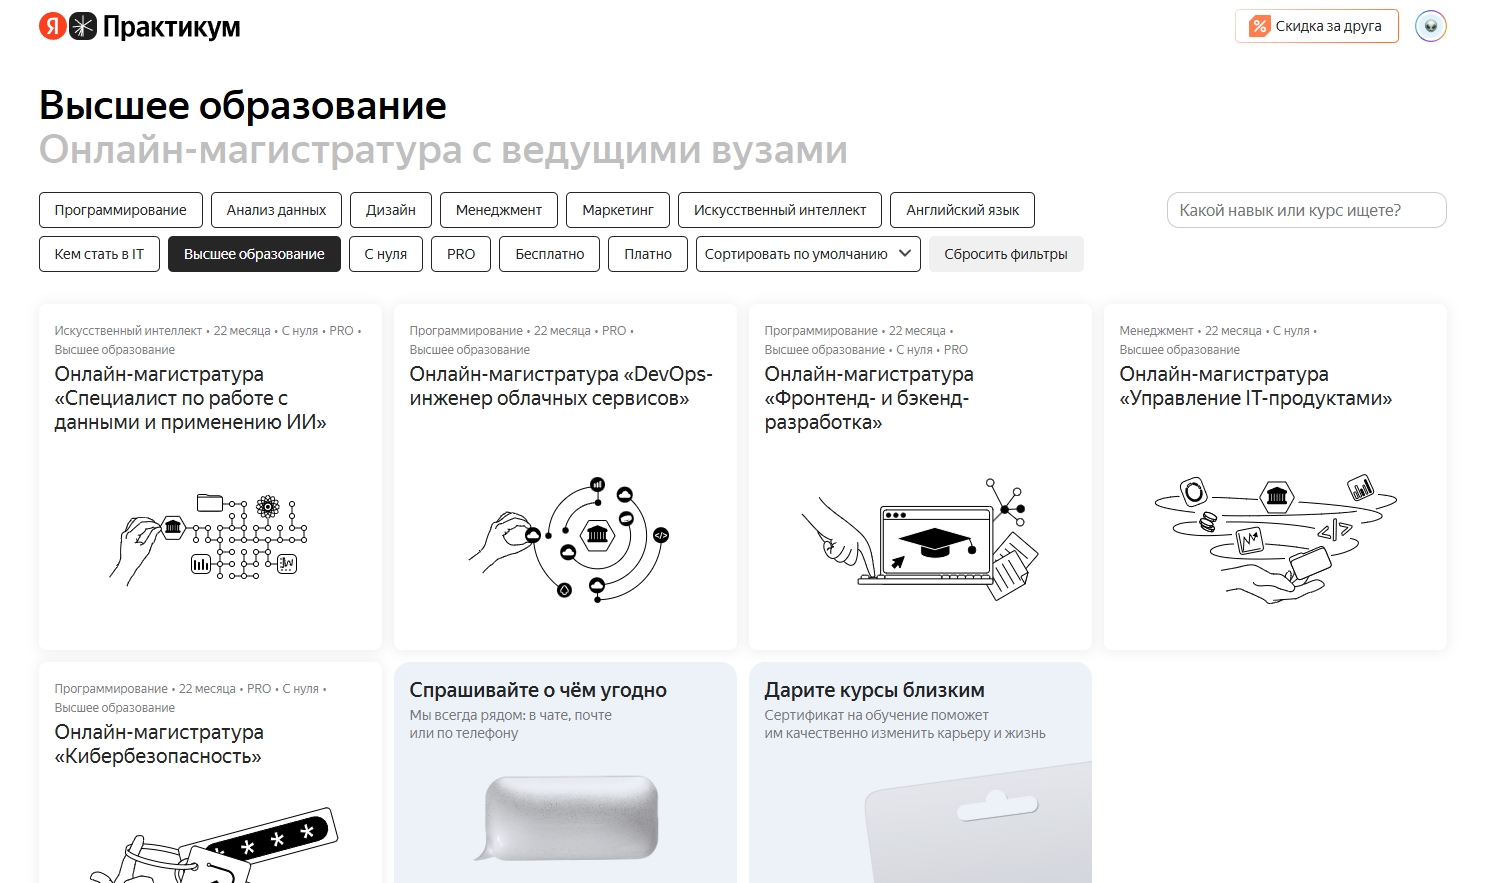Screen dimensions: 1505x883
Task: Open the user profile avatar
Action: (1430, 26)
